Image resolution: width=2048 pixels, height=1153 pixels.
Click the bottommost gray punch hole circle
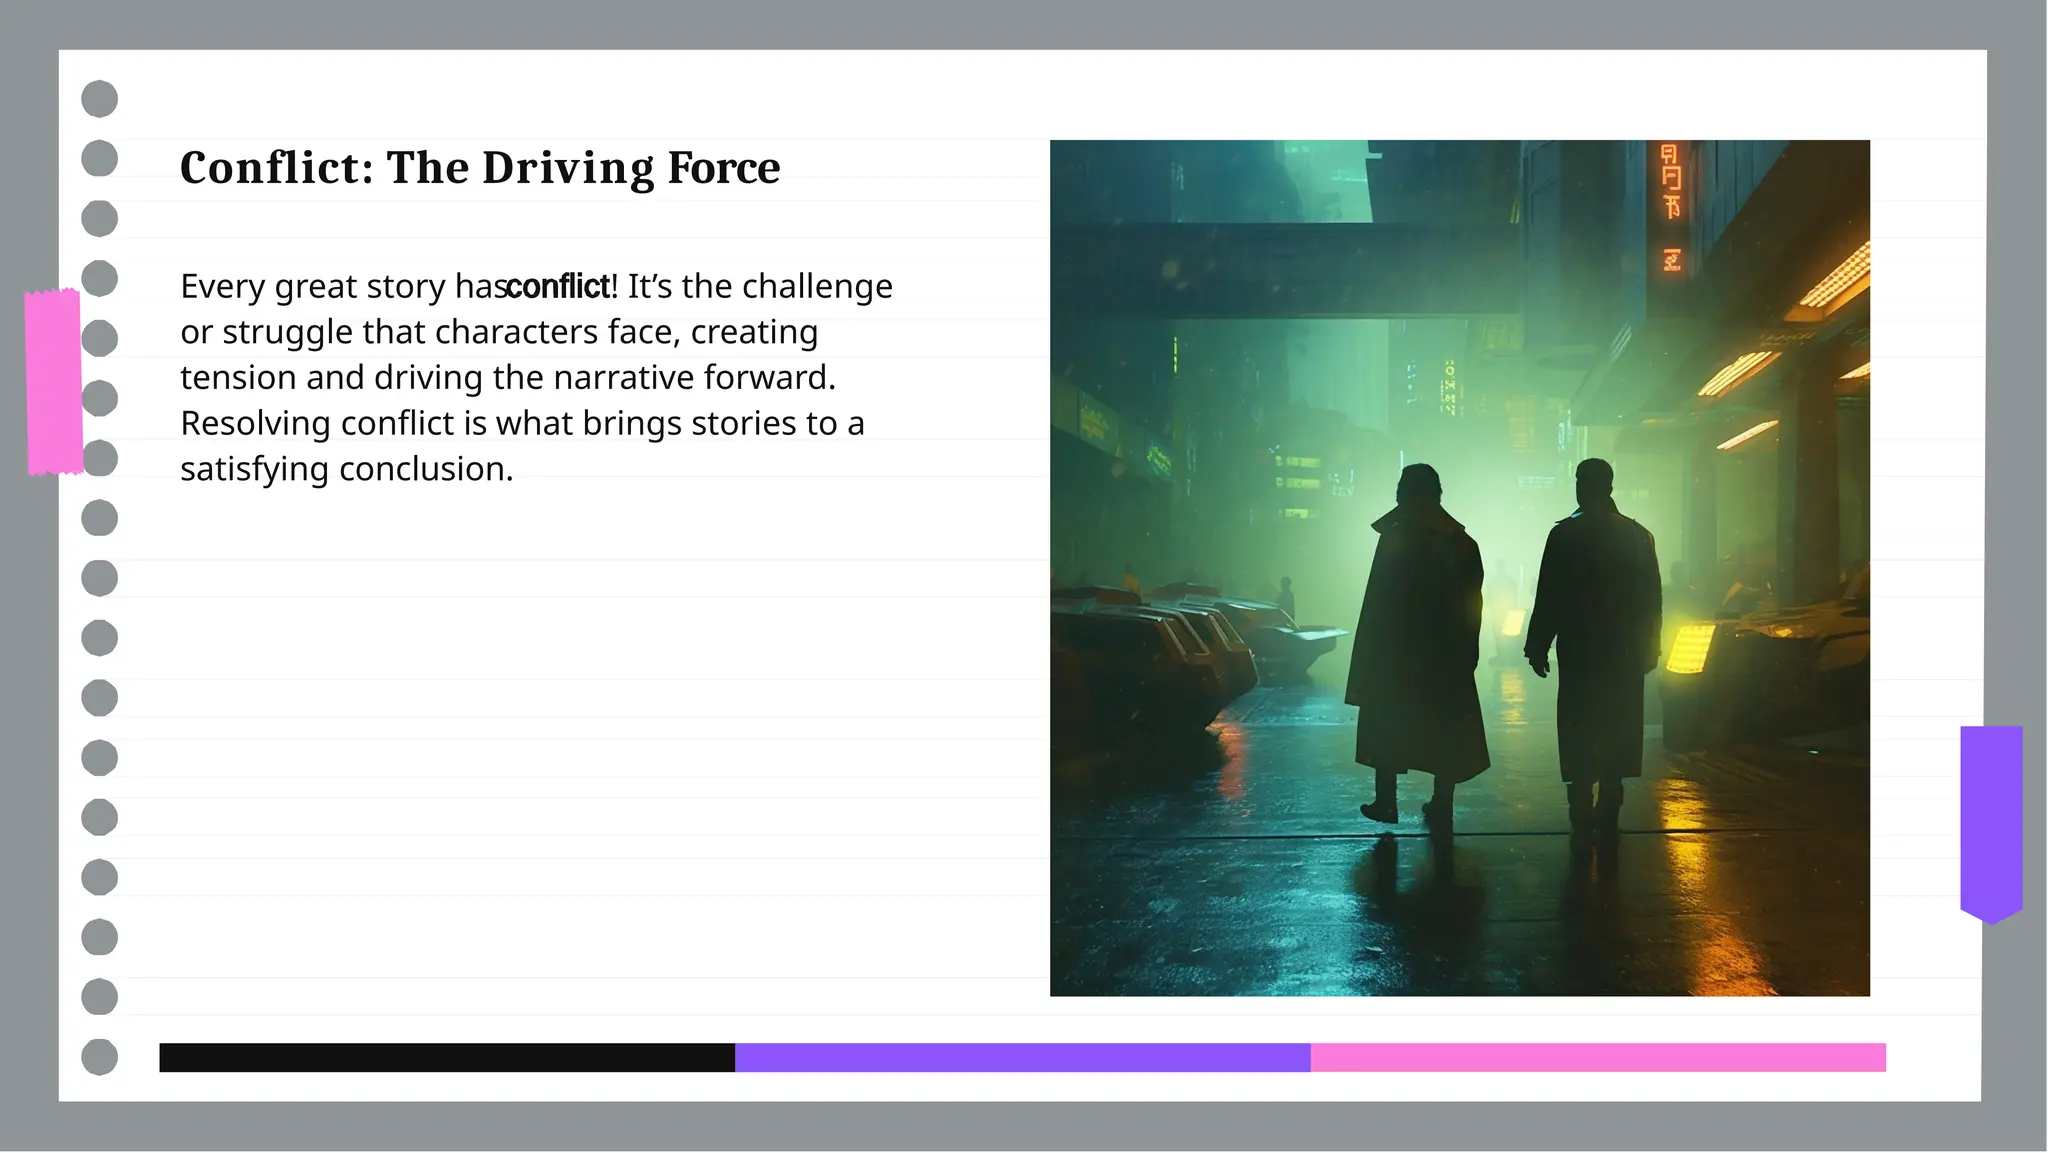pos(100,1057)
